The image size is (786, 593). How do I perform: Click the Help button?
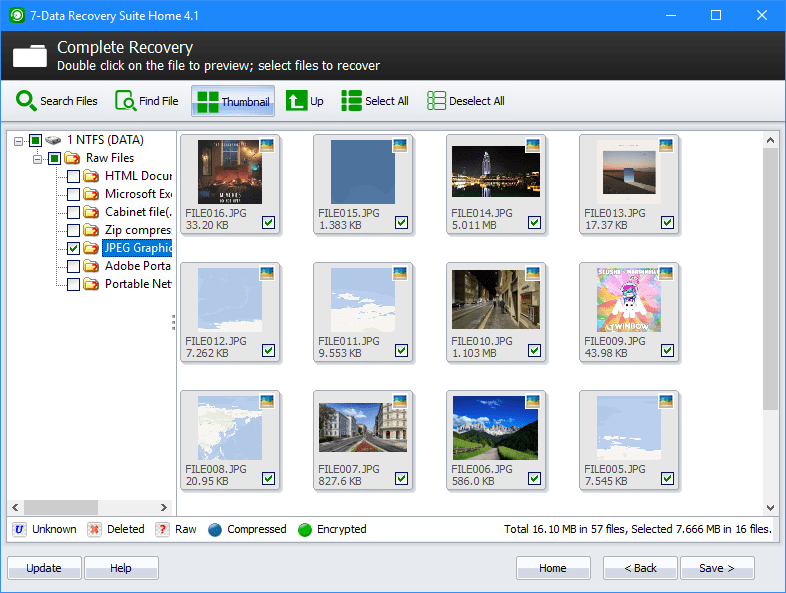click(x=121, y=568)
